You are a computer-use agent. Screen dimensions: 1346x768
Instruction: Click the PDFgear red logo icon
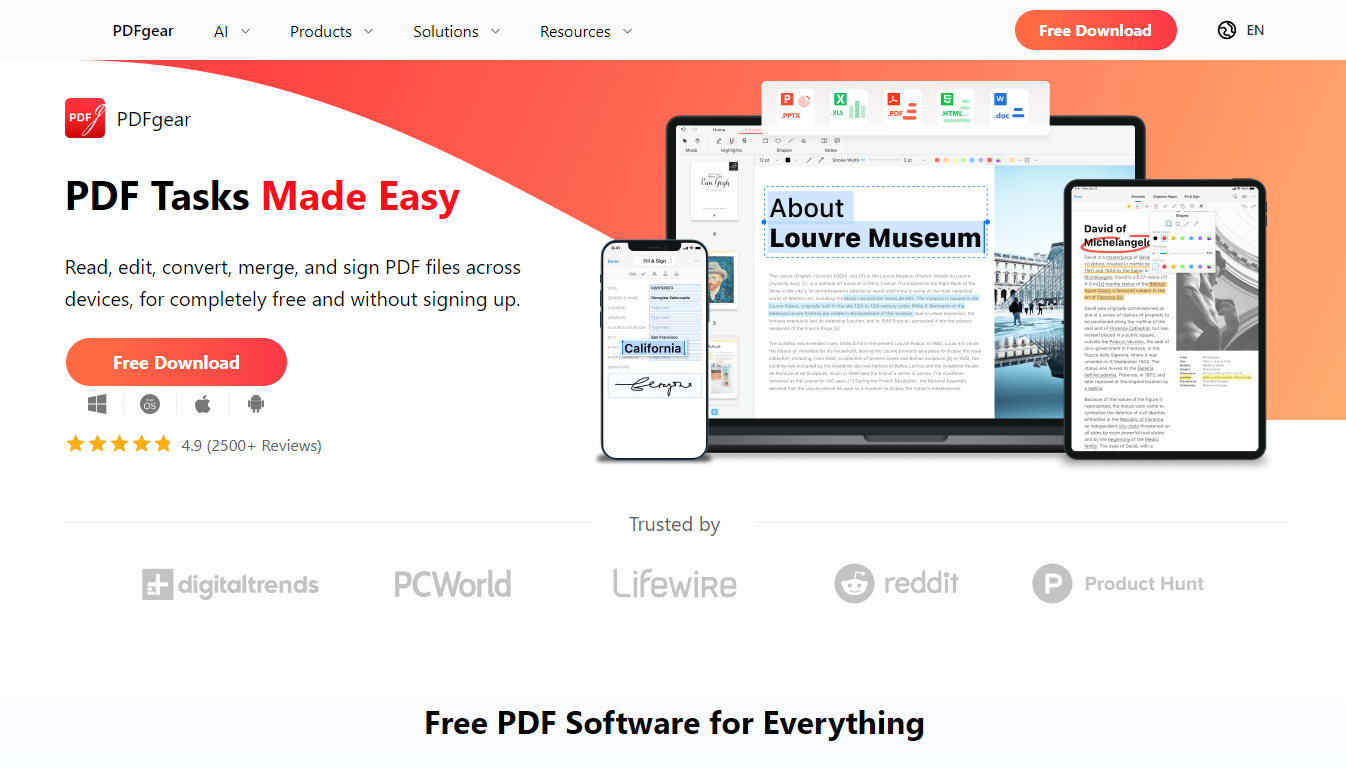point(85,118)
